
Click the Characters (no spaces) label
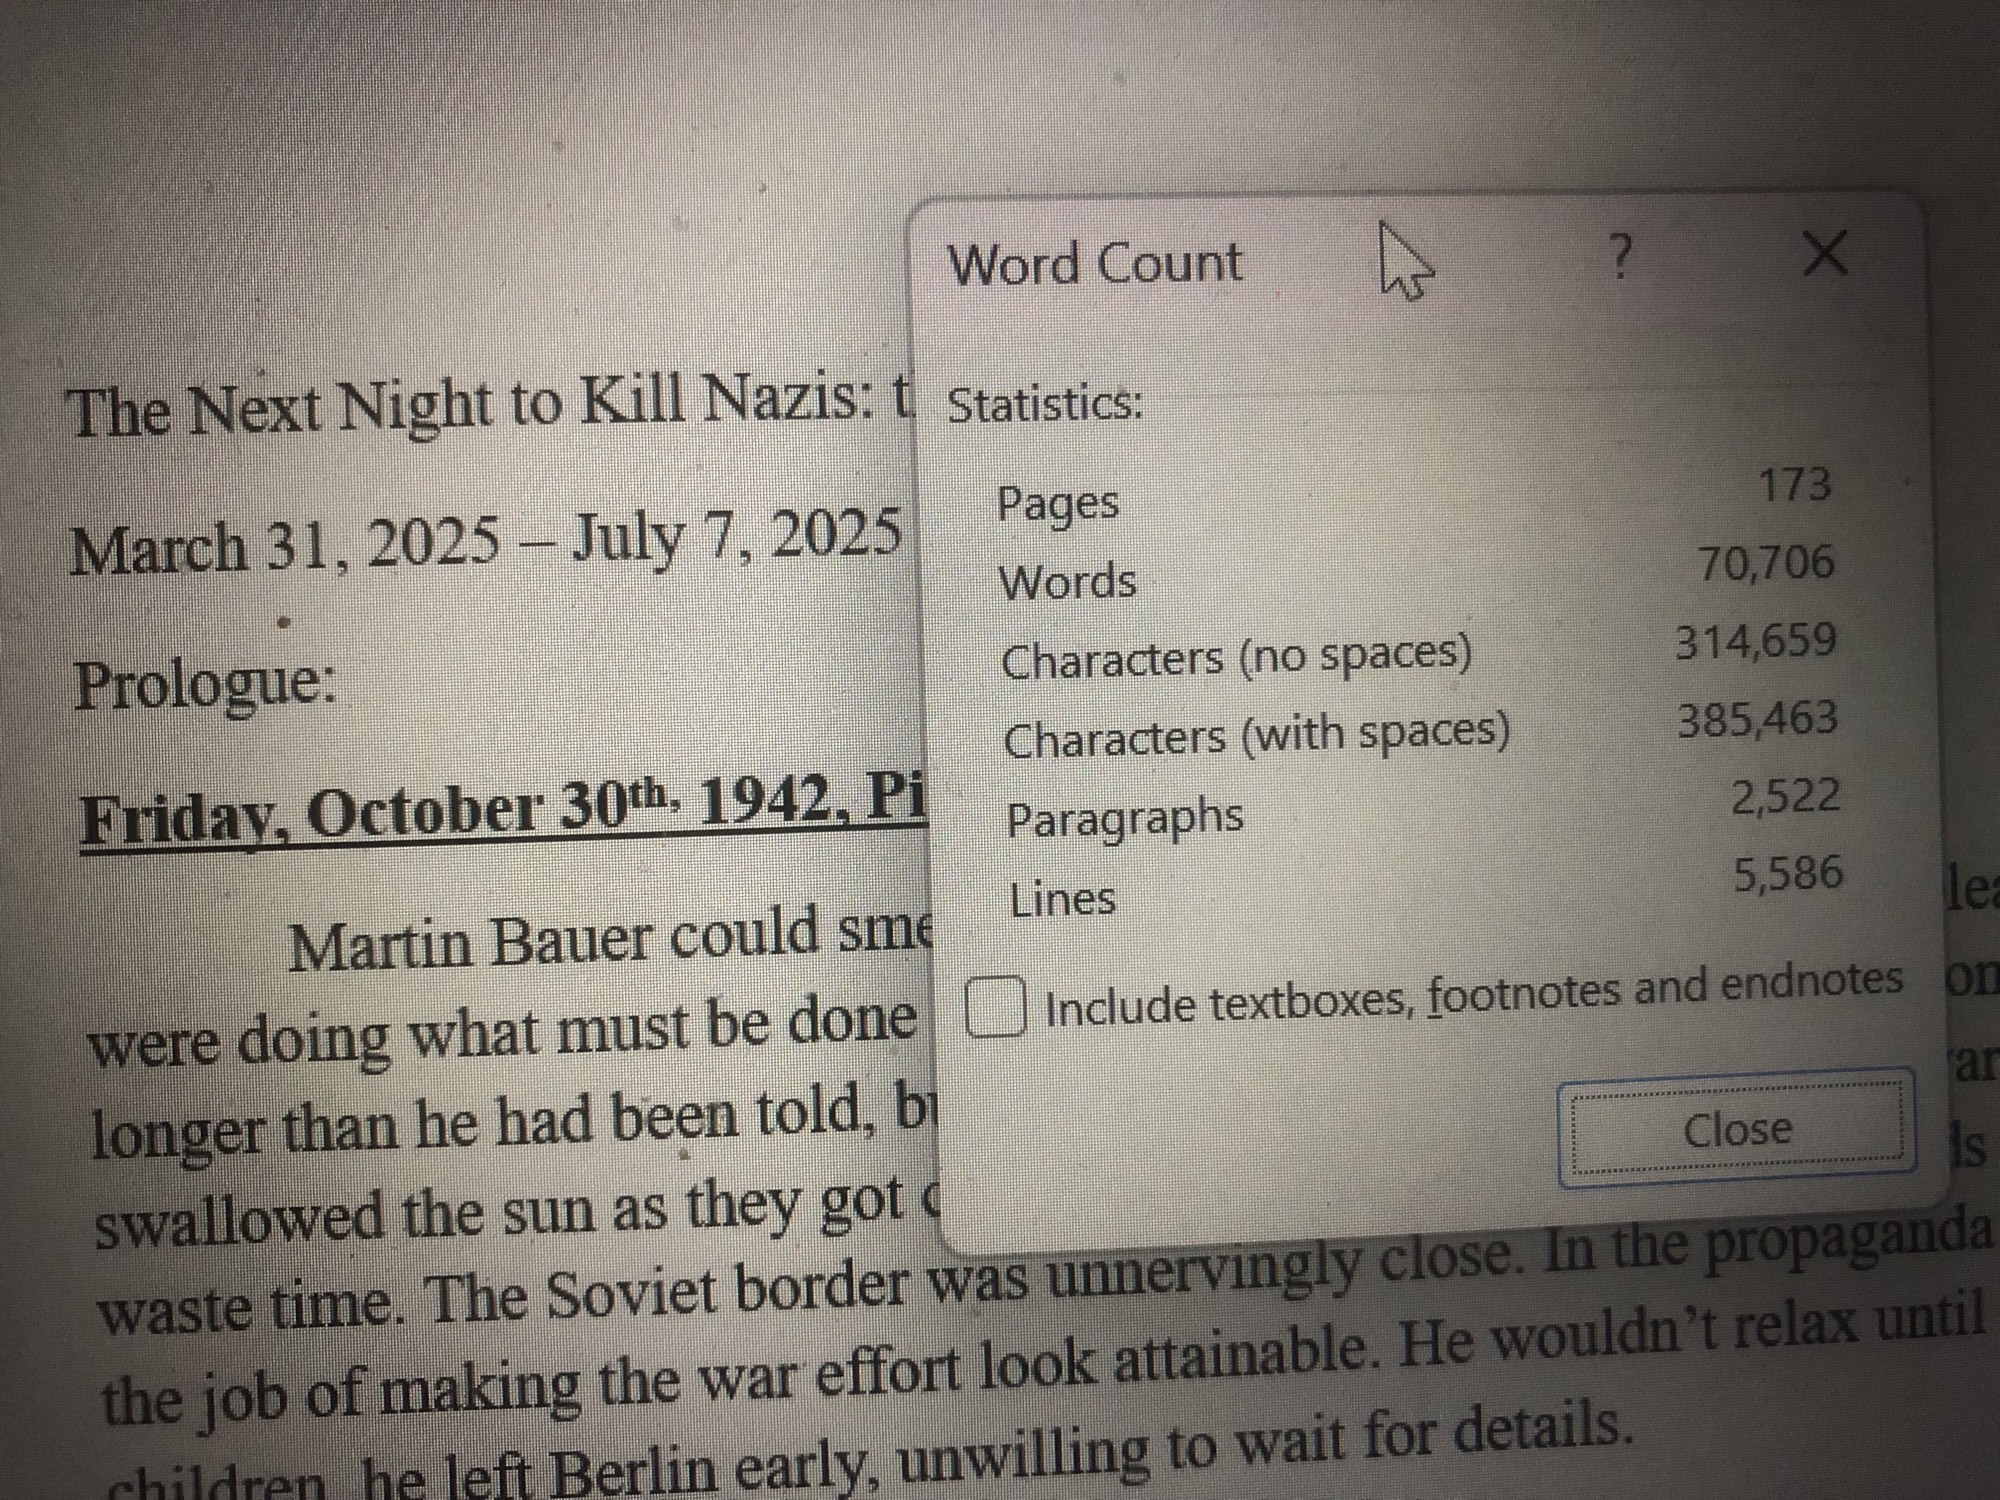[x=1236, y=657]
